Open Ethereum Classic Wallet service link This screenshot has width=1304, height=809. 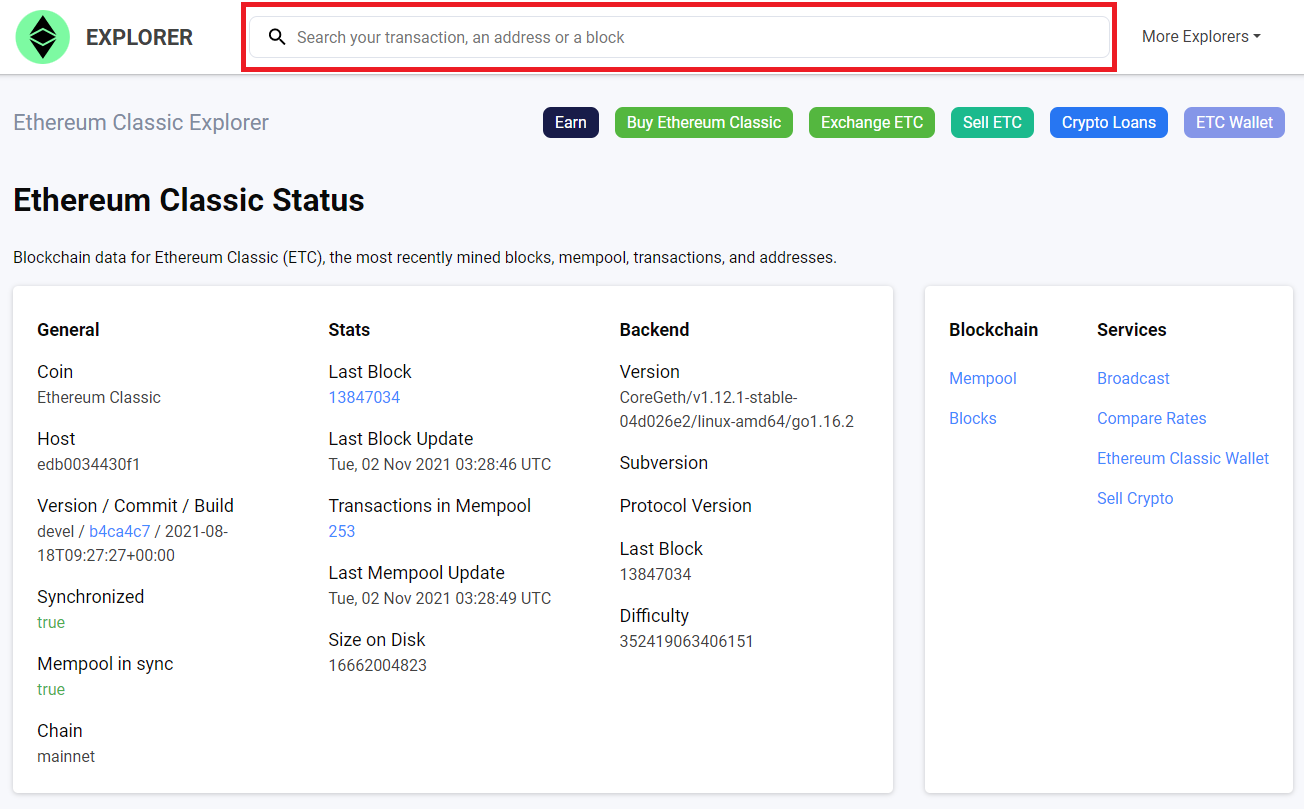point(1182,458)
